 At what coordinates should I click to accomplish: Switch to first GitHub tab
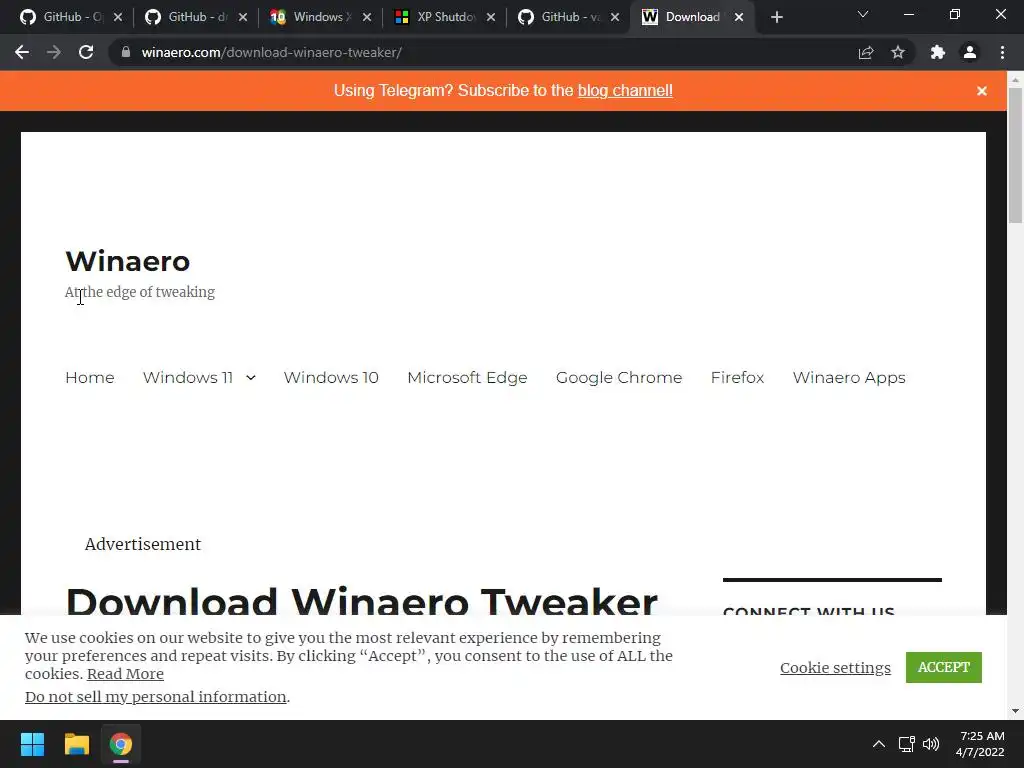[x=71, y=18]
